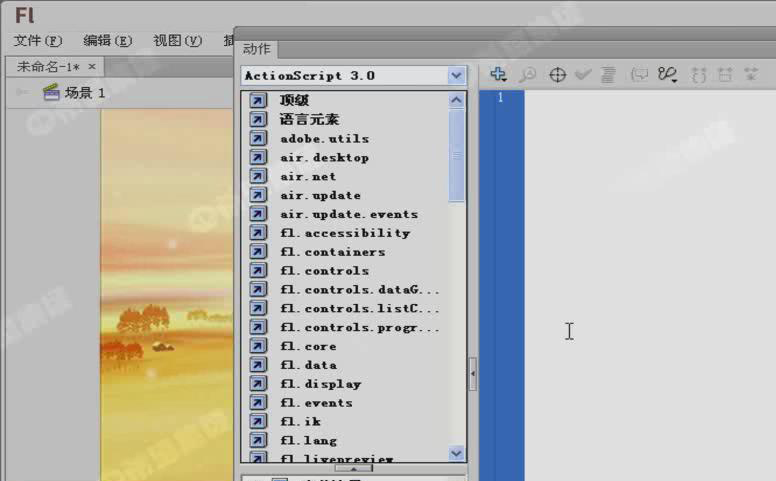Click the Collapse between braces icon
The width and height of the screenshot is (776, 481).
click(x=700, y=75)
